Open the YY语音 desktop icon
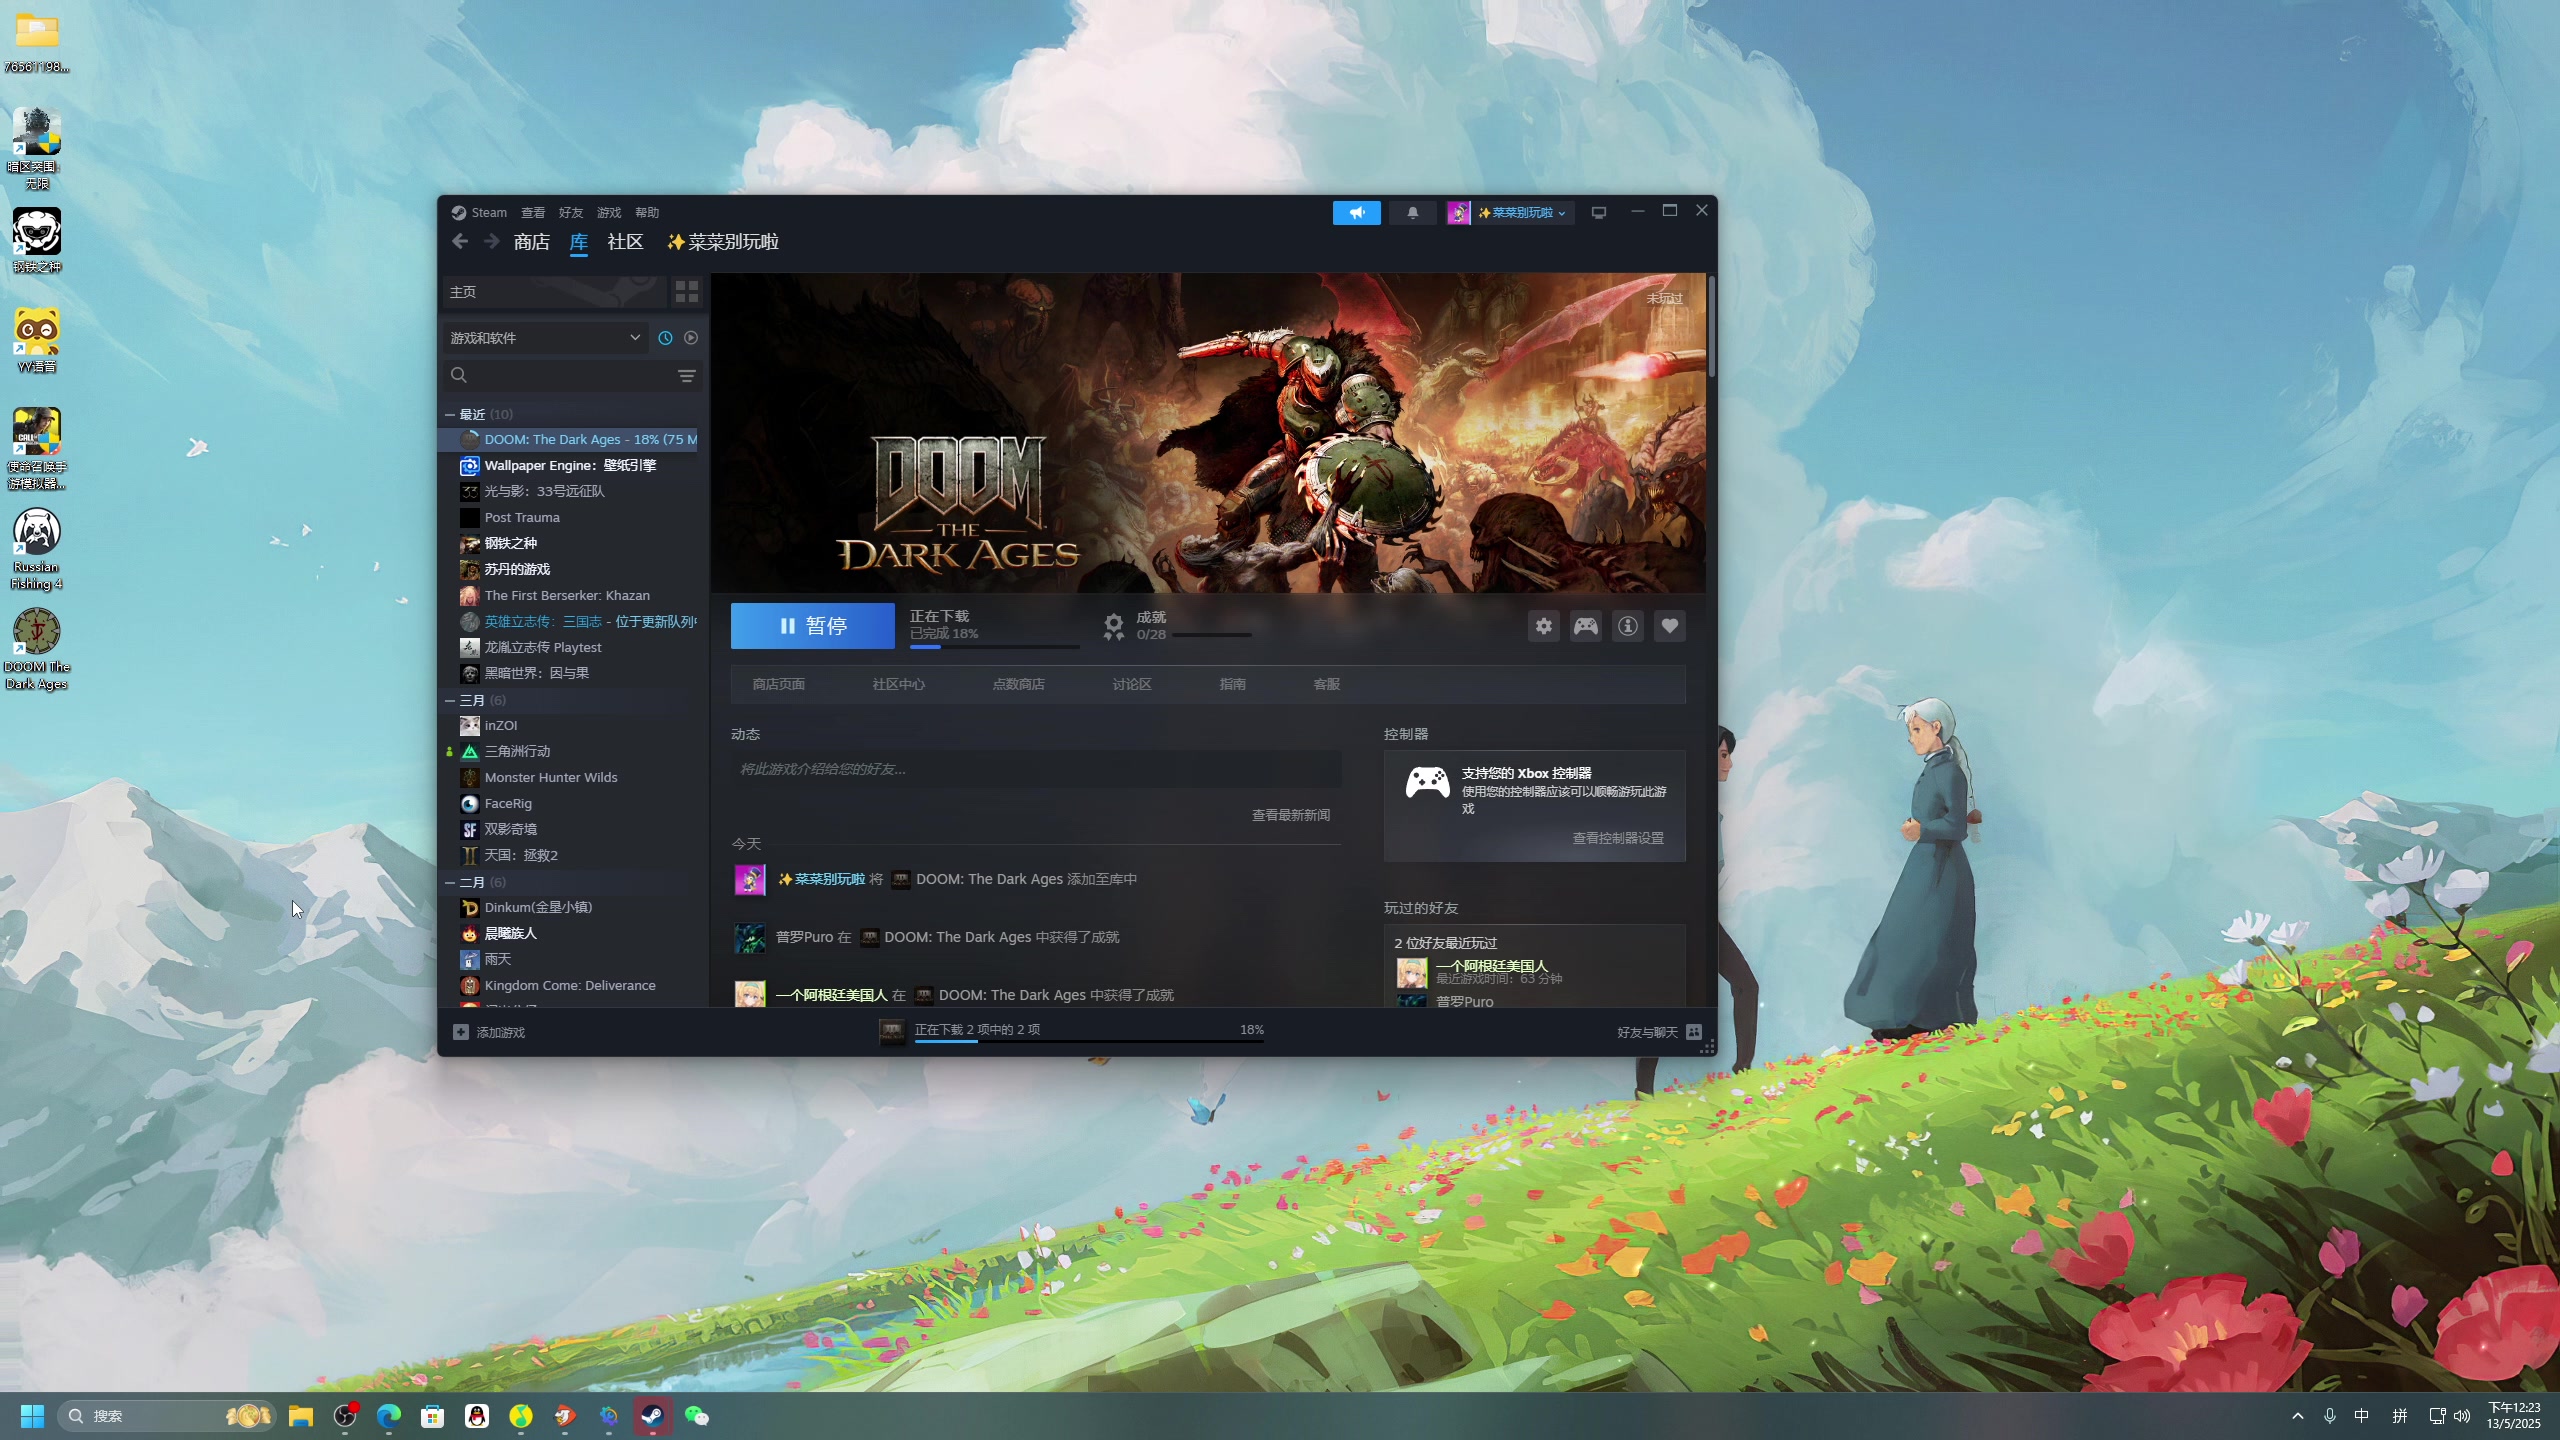Screen dimensions: 2560x1440 pos(37,340)
